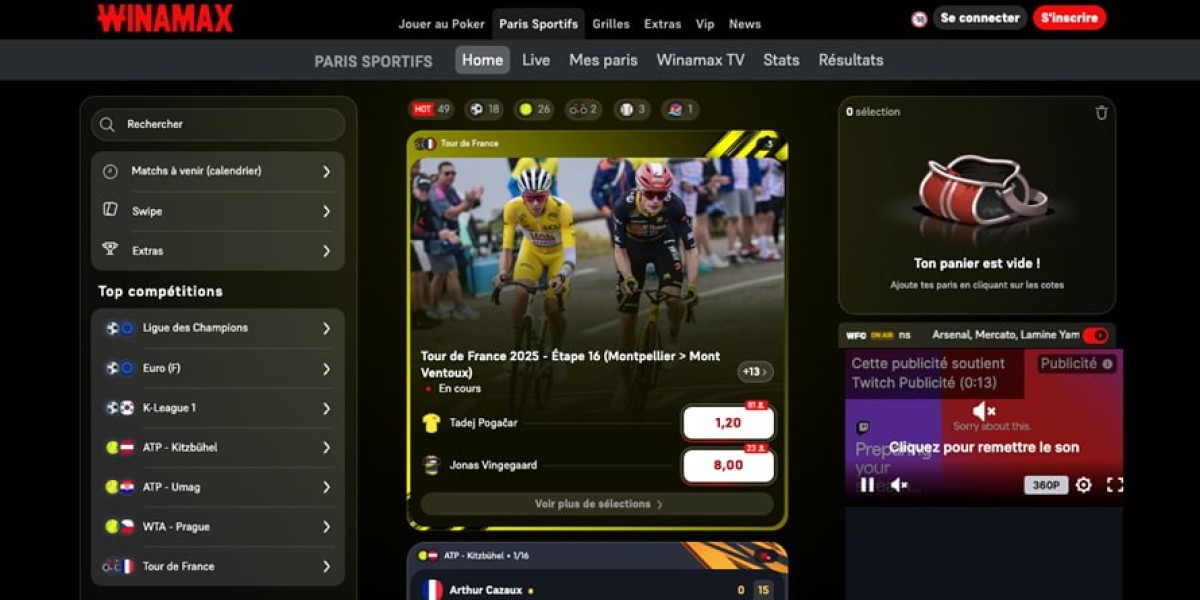1200x600 pixels.
Task: Expand Euro (F) chevron
Action: click(x=326, y=368)
